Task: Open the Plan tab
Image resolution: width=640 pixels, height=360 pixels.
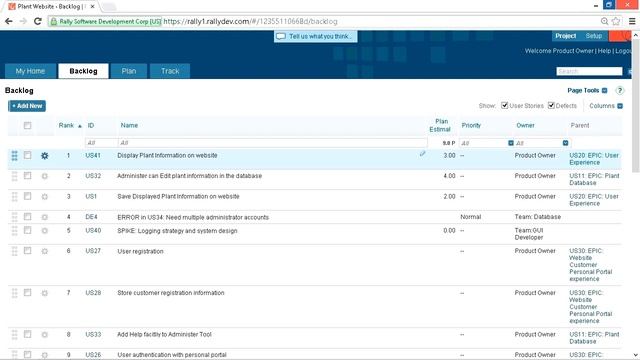Action: (x=129, y=71)
